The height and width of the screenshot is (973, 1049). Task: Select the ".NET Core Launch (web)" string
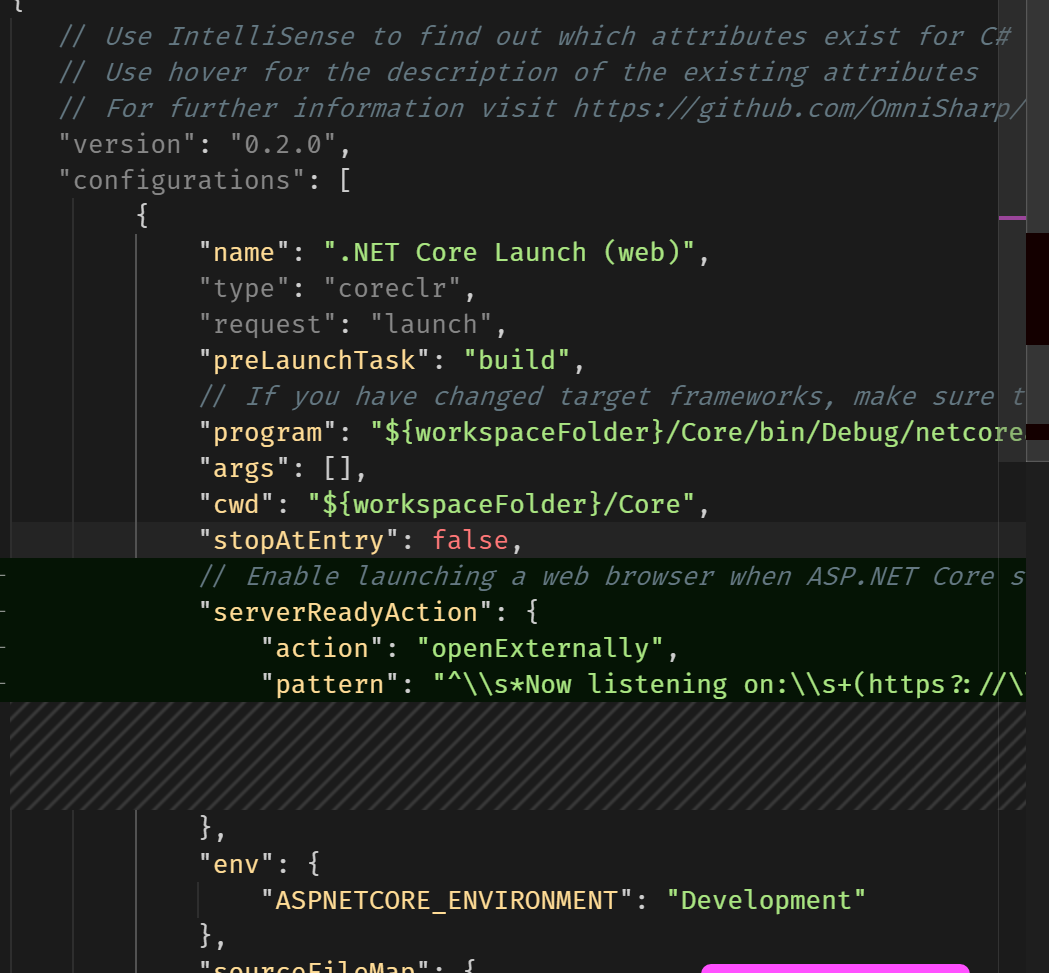(x=509, y=252)
